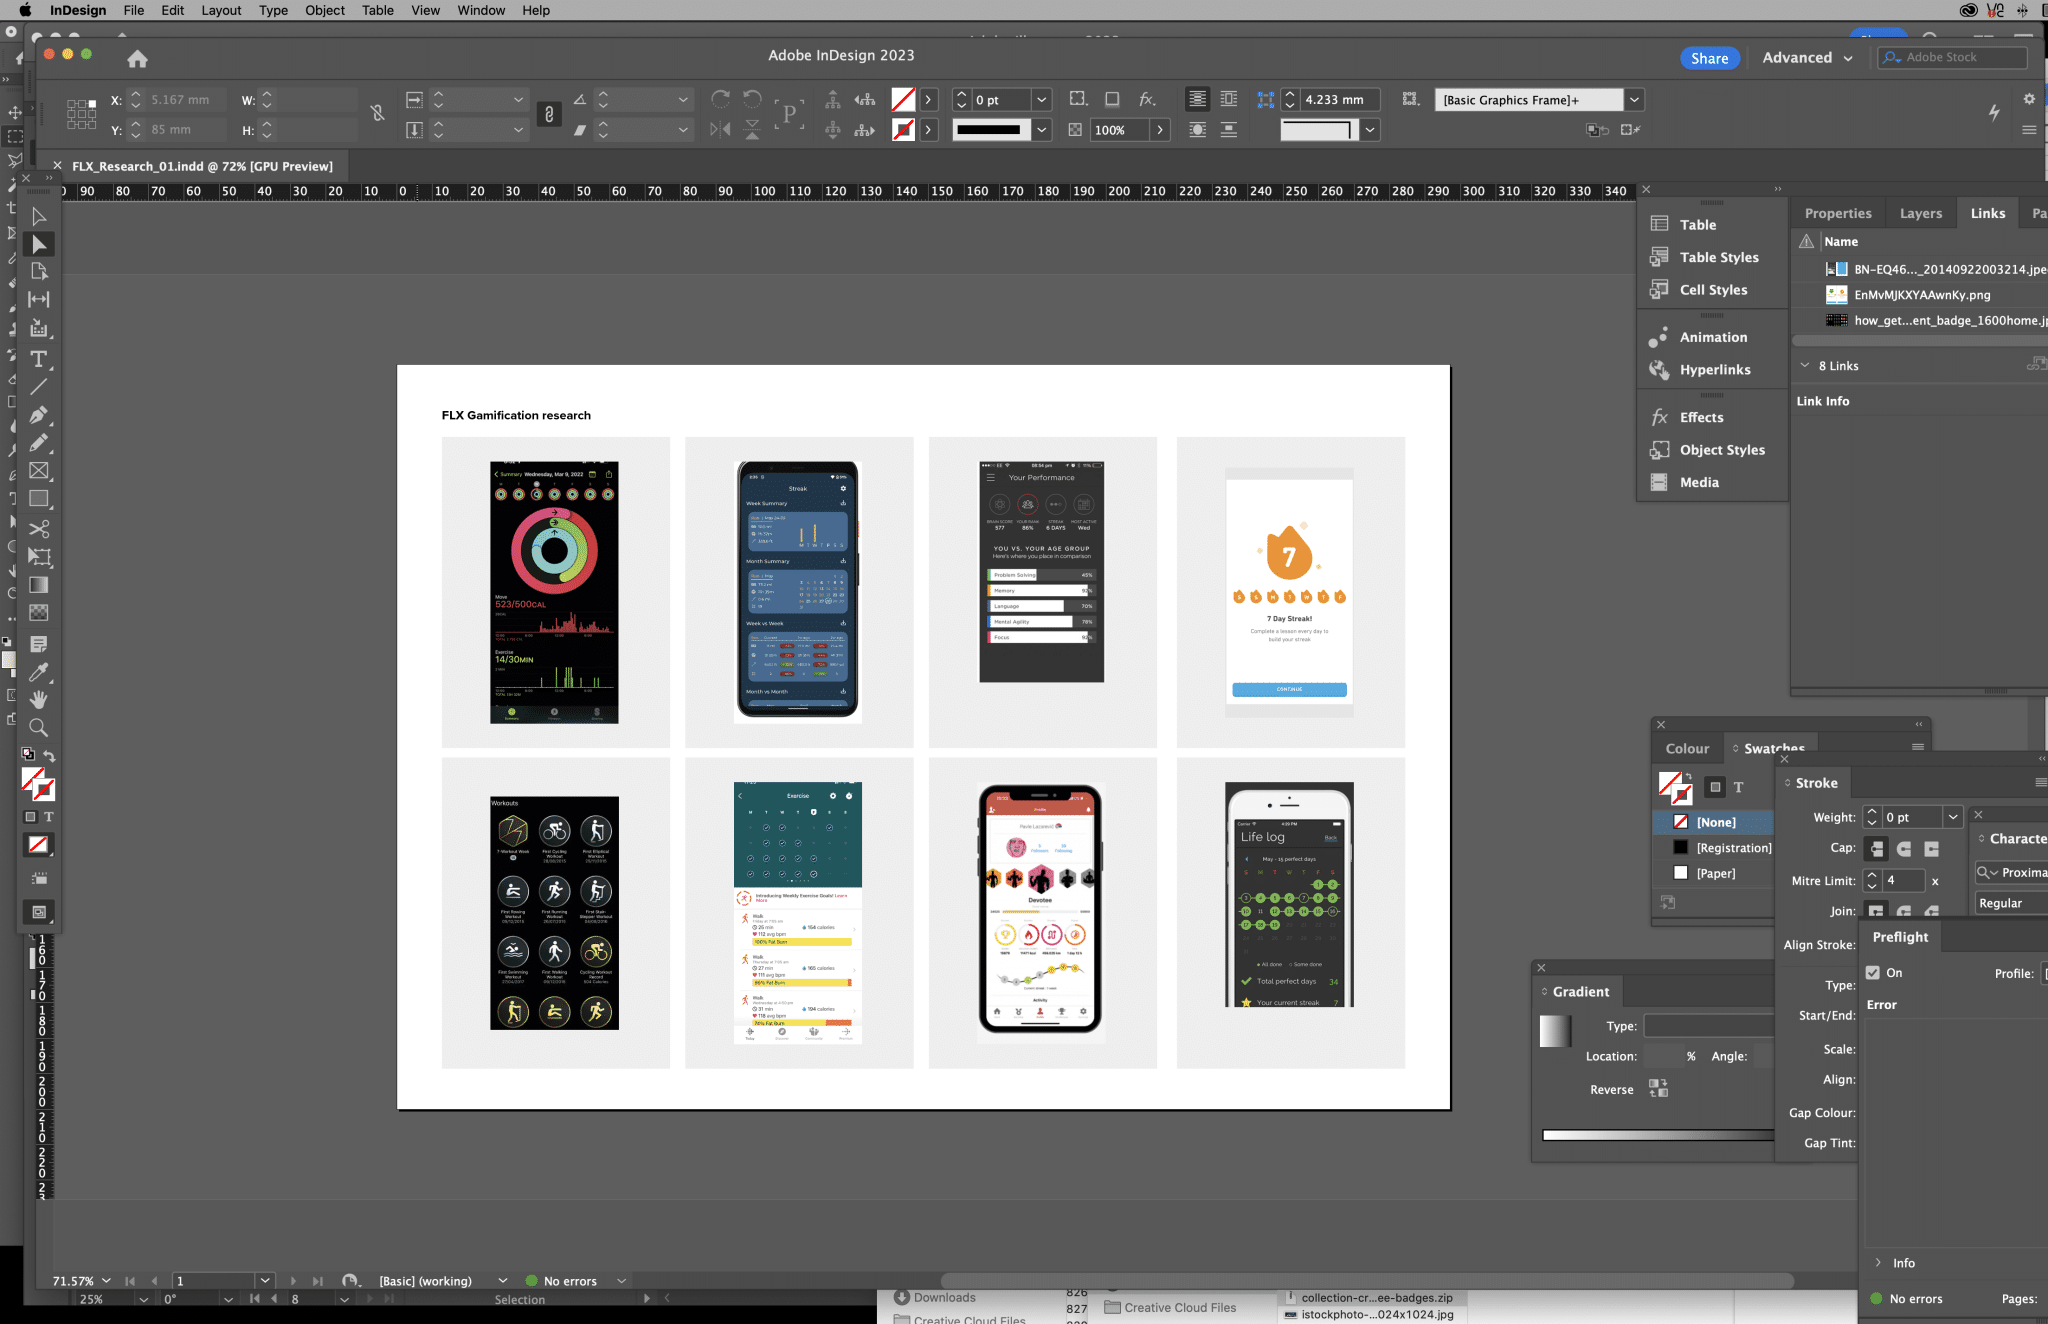
Task: Select the Hand tool
Action: coord(39,699)
